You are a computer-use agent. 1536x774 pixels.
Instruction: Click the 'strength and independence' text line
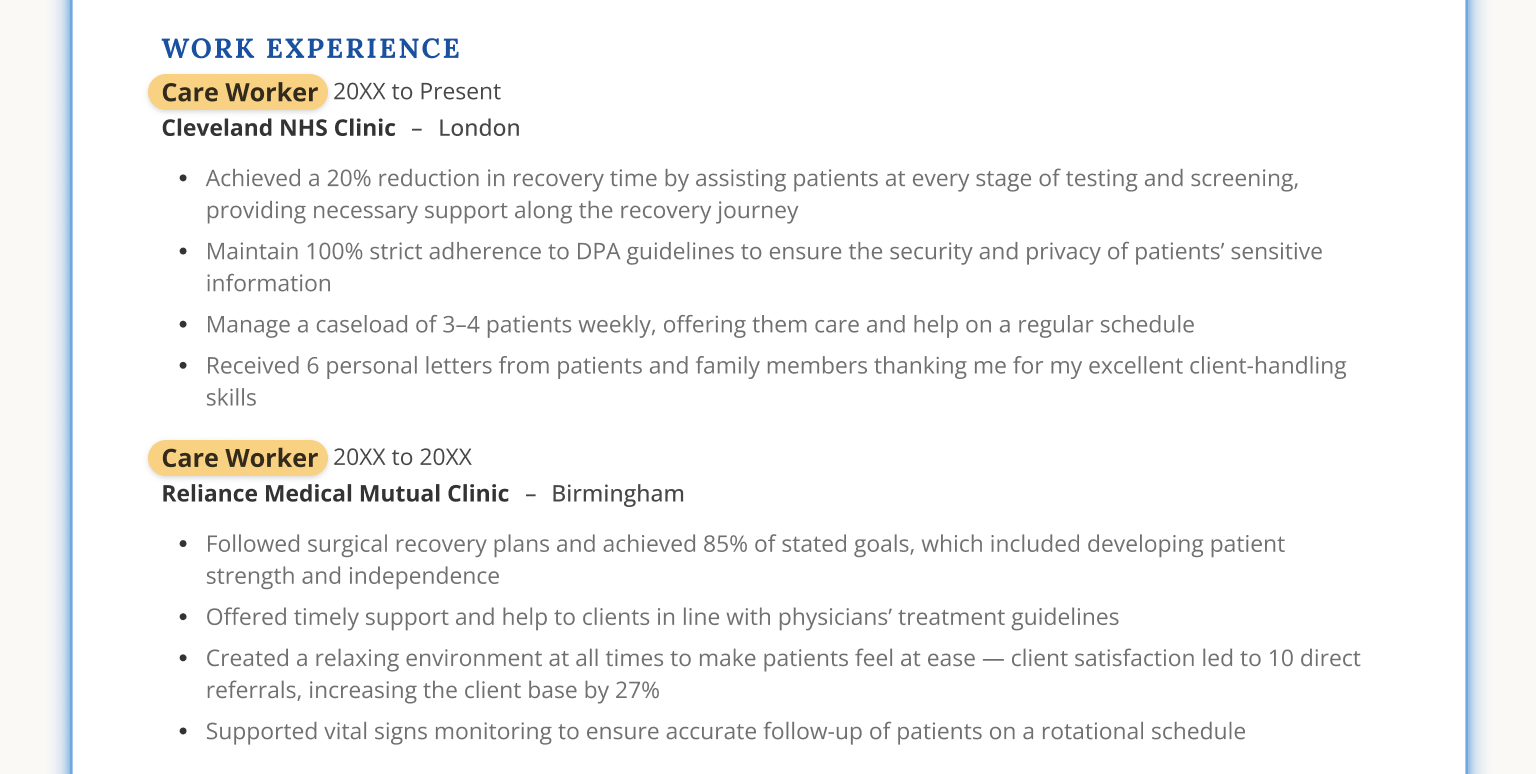(x=352, y=576)
